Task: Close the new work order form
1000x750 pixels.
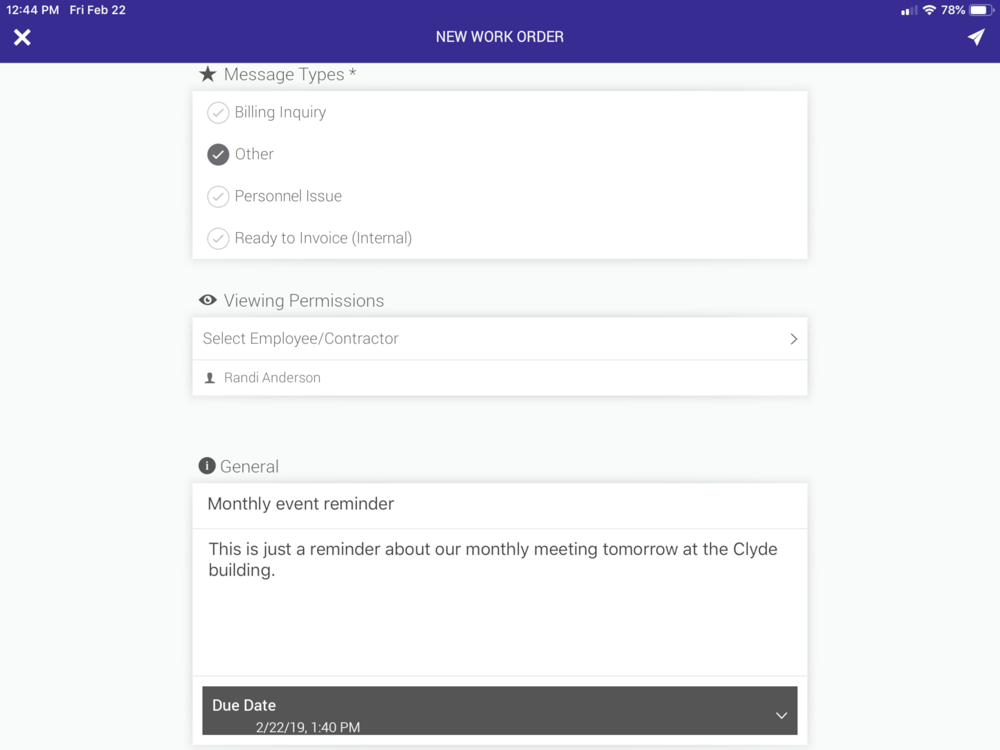Action: pos(22,37)
